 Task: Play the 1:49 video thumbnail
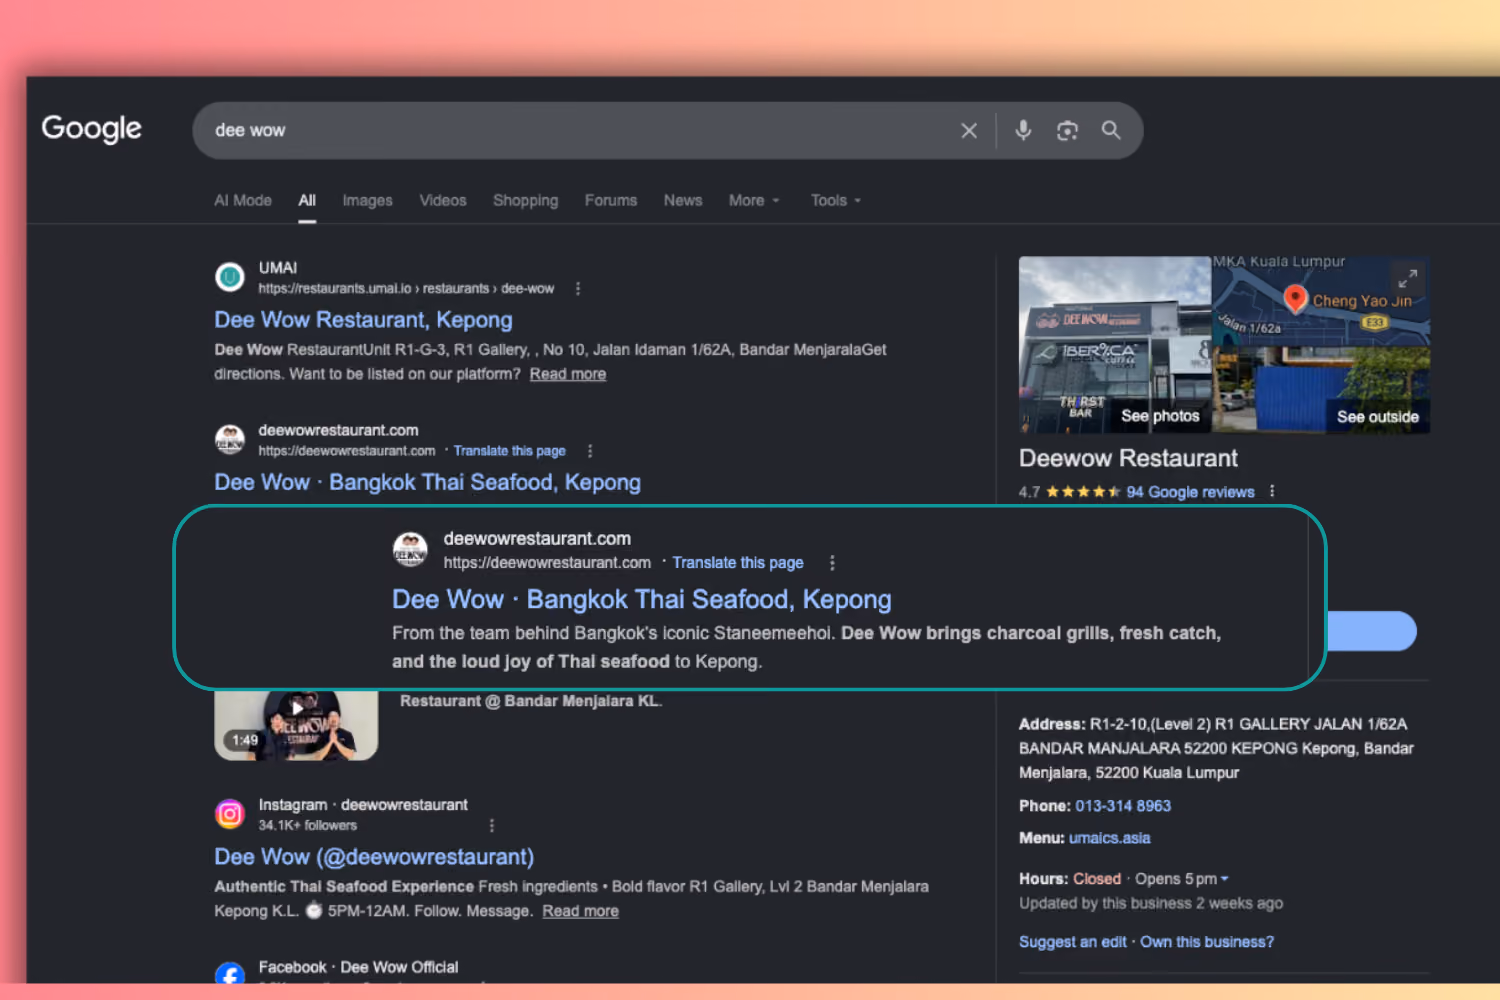coord(296,724)
